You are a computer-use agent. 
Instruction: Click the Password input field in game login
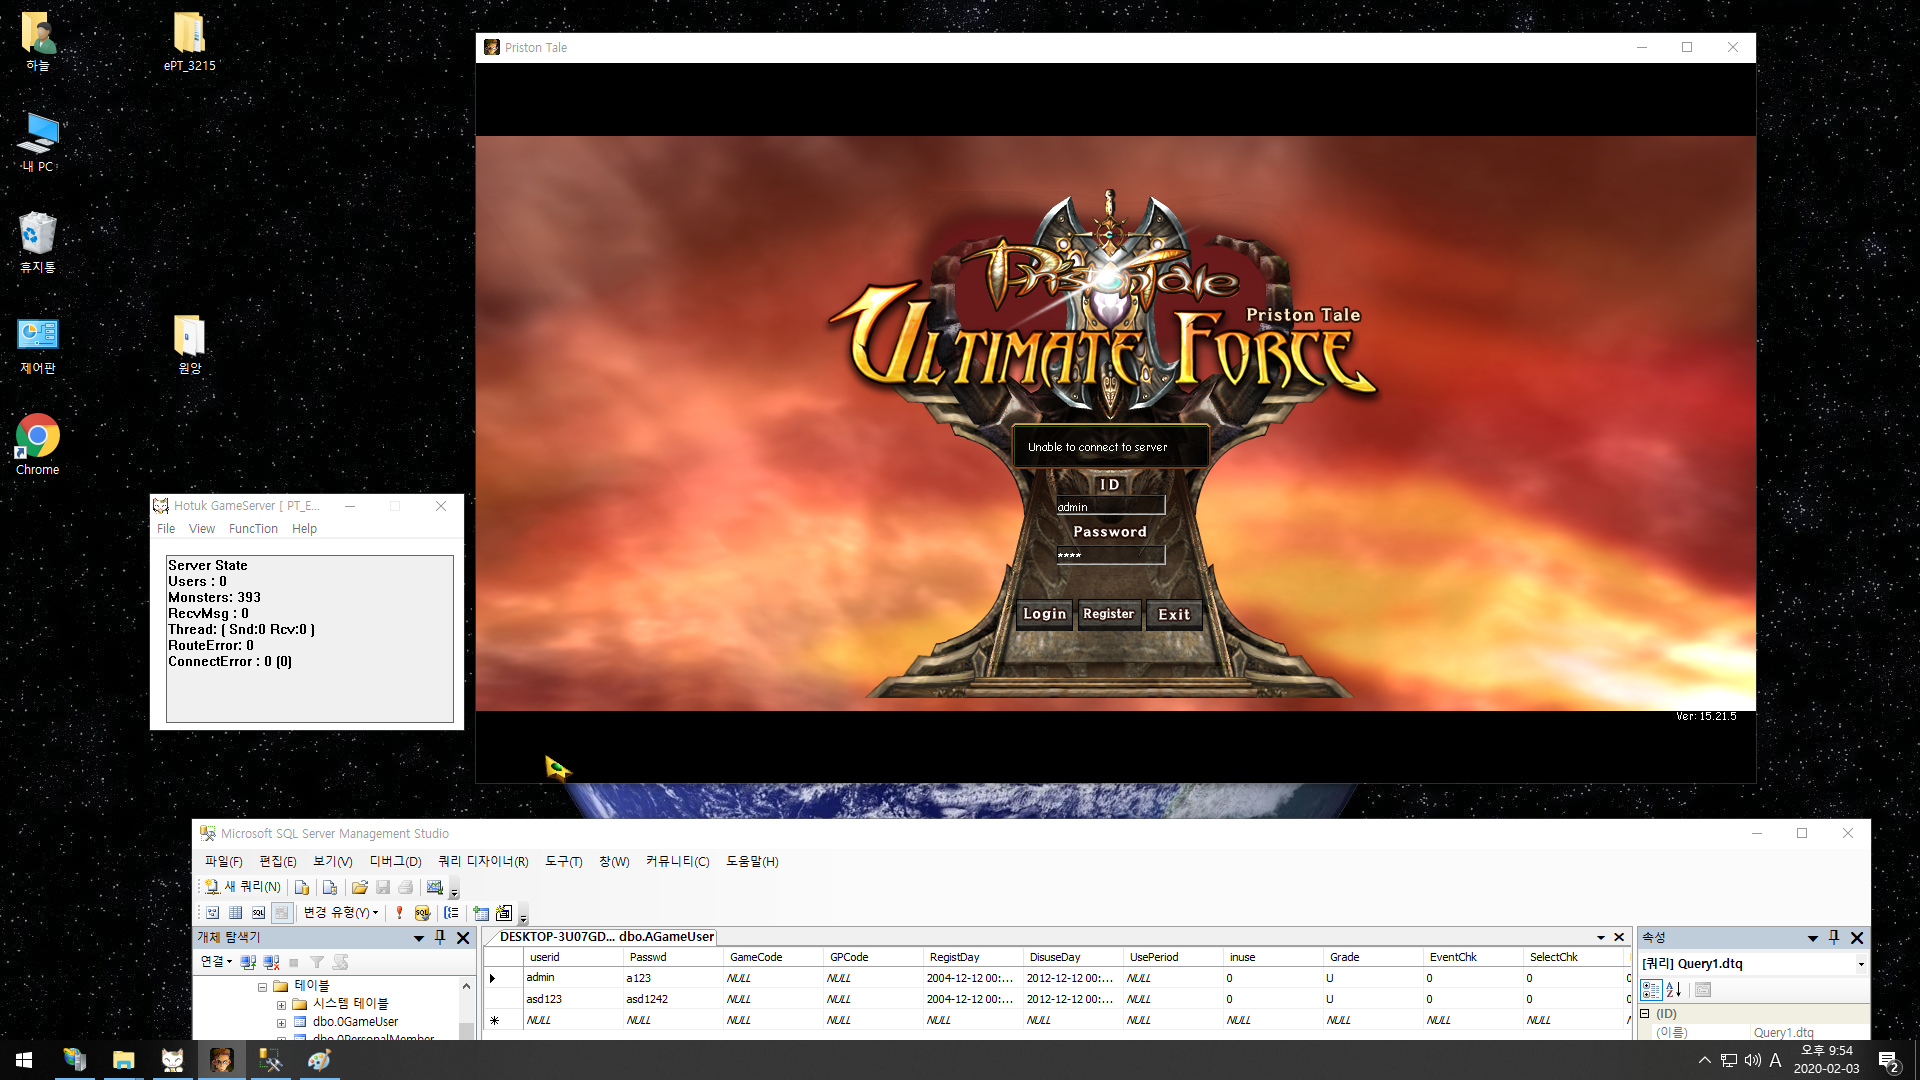(1110, 555)
